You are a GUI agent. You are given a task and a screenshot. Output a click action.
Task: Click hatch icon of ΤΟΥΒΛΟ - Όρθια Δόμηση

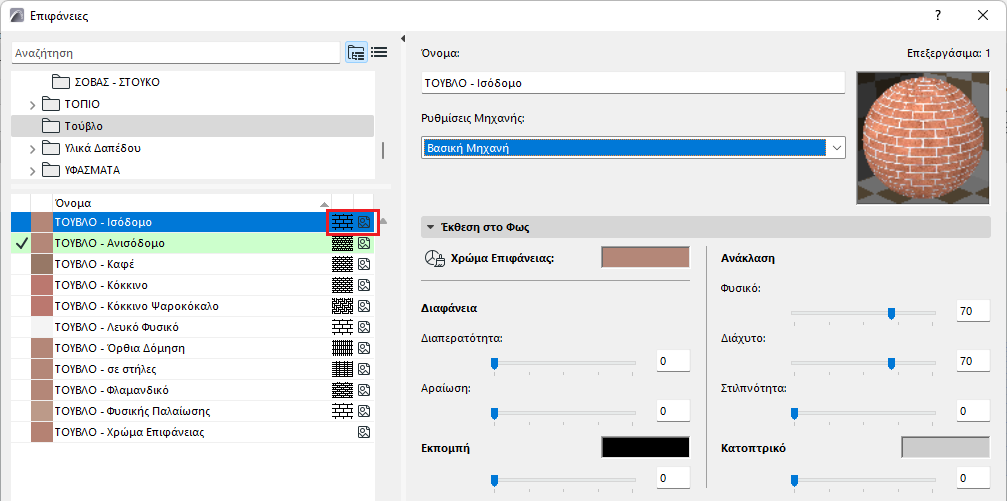342,348
